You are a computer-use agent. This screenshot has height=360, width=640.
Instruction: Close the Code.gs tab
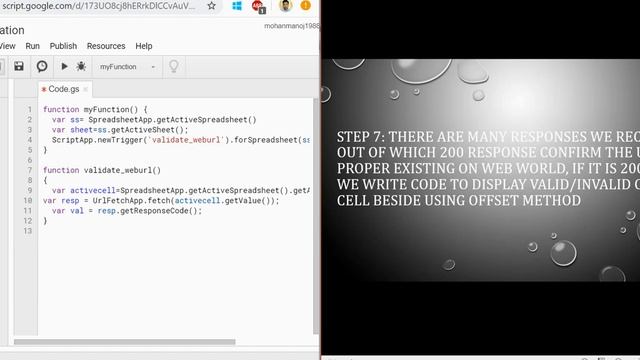tap(85, 89)
